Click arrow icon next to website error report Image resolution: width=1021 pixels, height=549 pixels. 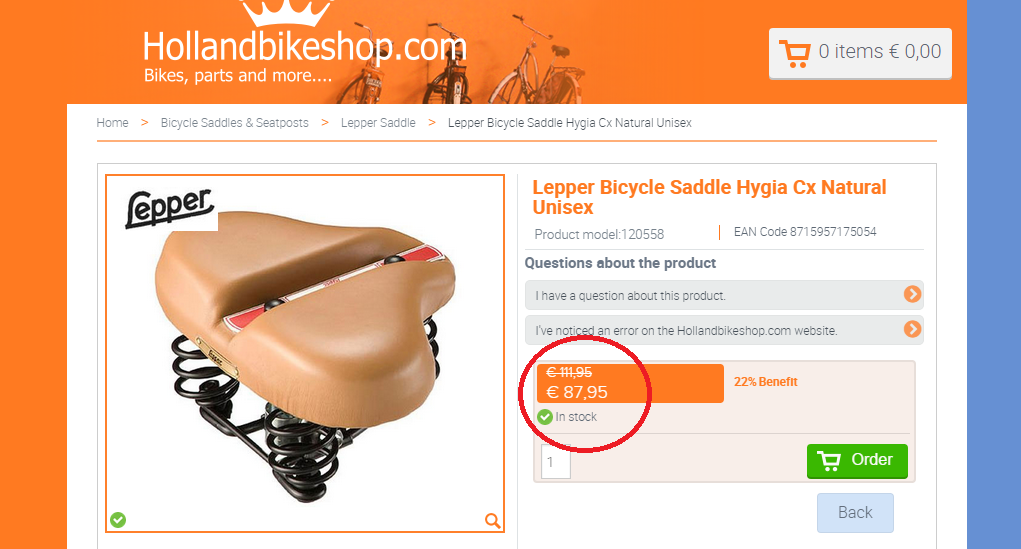(912, 329)
